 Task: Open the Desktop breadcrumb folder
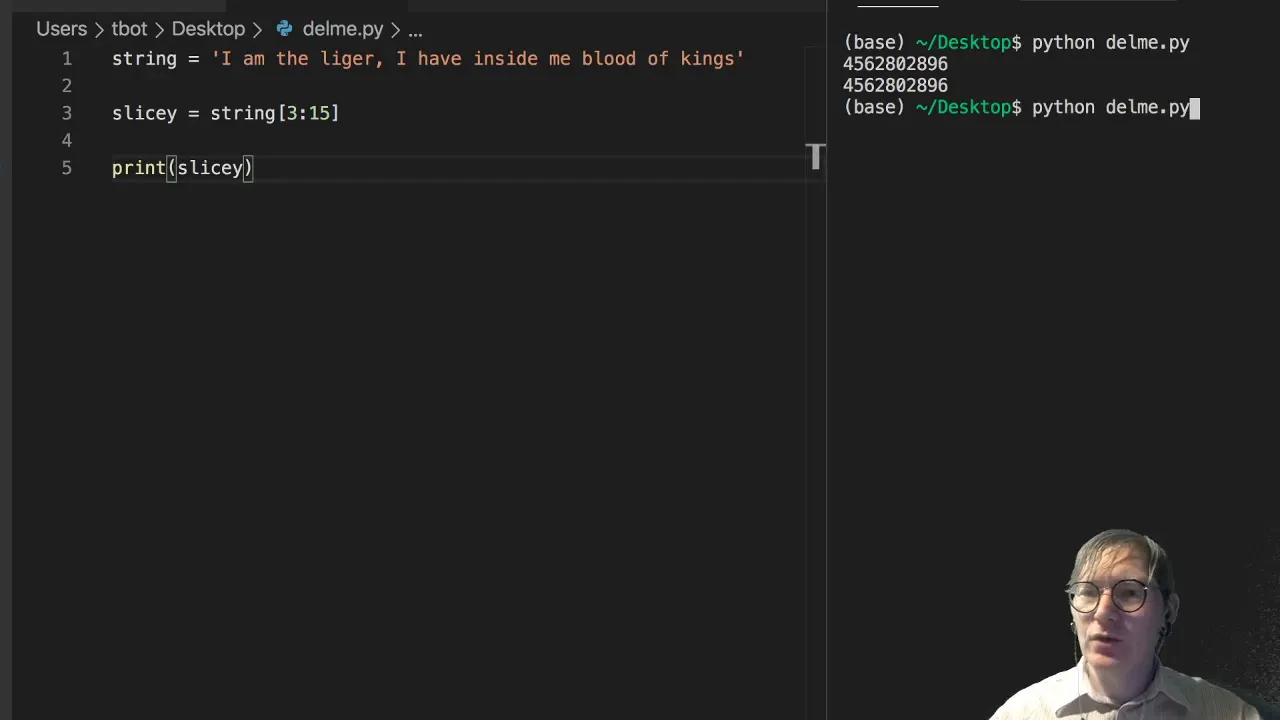[208, 29]
